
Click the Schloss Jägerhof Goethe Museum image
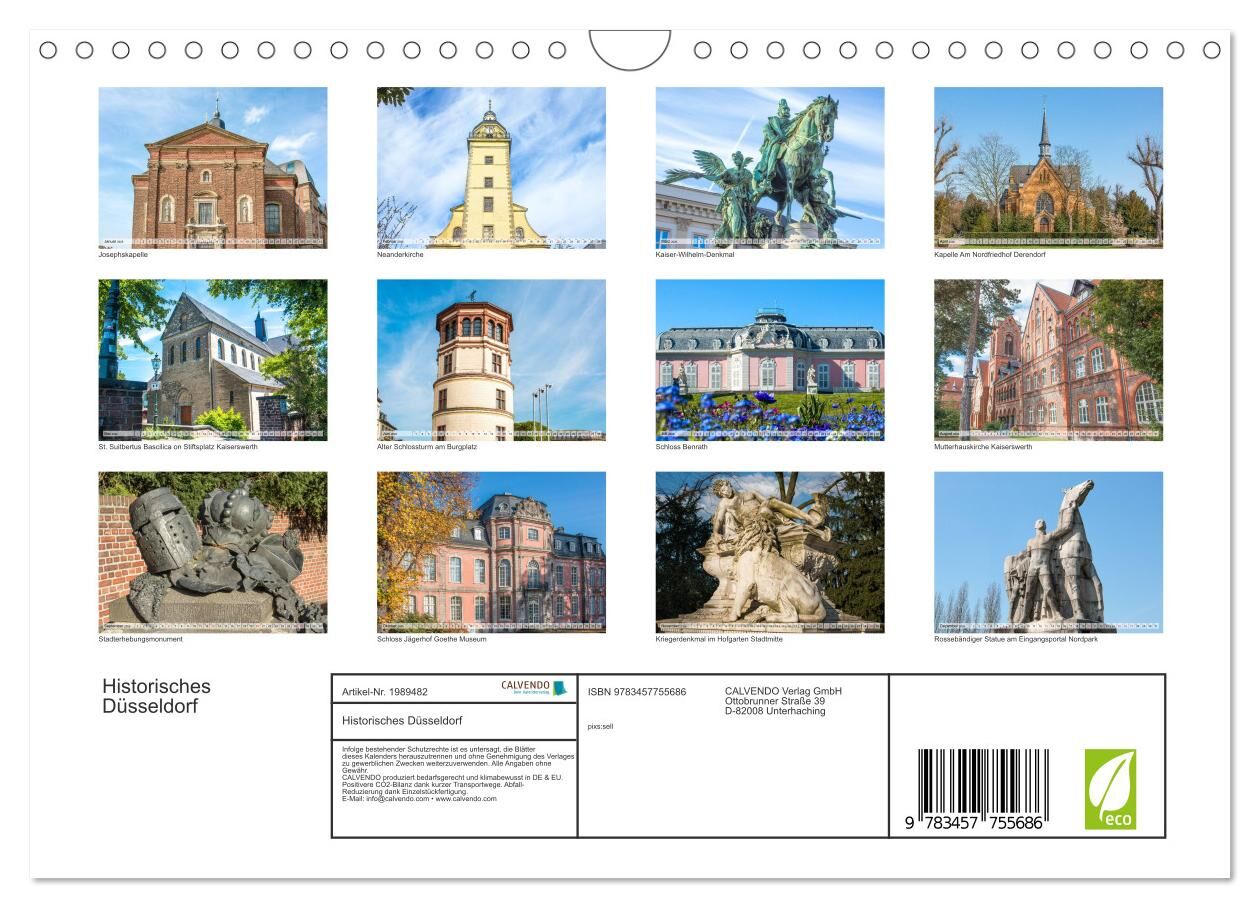point(491,552)
